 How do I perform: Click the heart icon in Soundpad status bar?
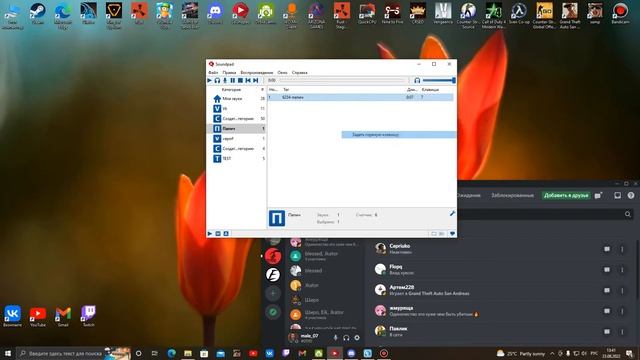click(x=452, y=233)
